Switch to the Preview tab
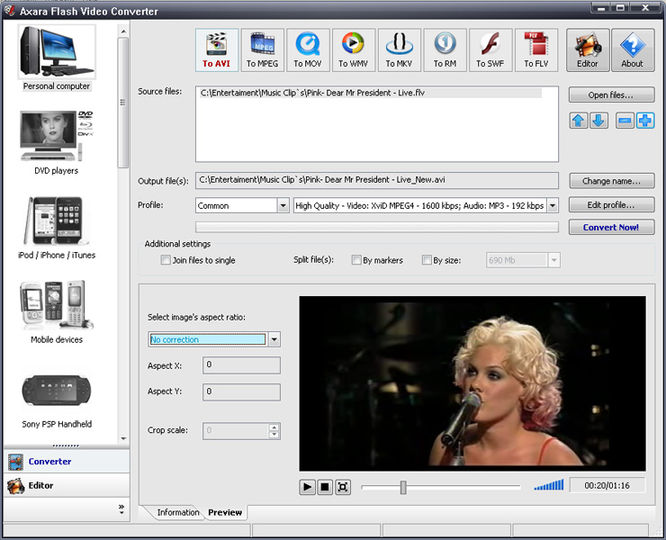The width and height of the screenshot is (666, 540). click(225, 512)
